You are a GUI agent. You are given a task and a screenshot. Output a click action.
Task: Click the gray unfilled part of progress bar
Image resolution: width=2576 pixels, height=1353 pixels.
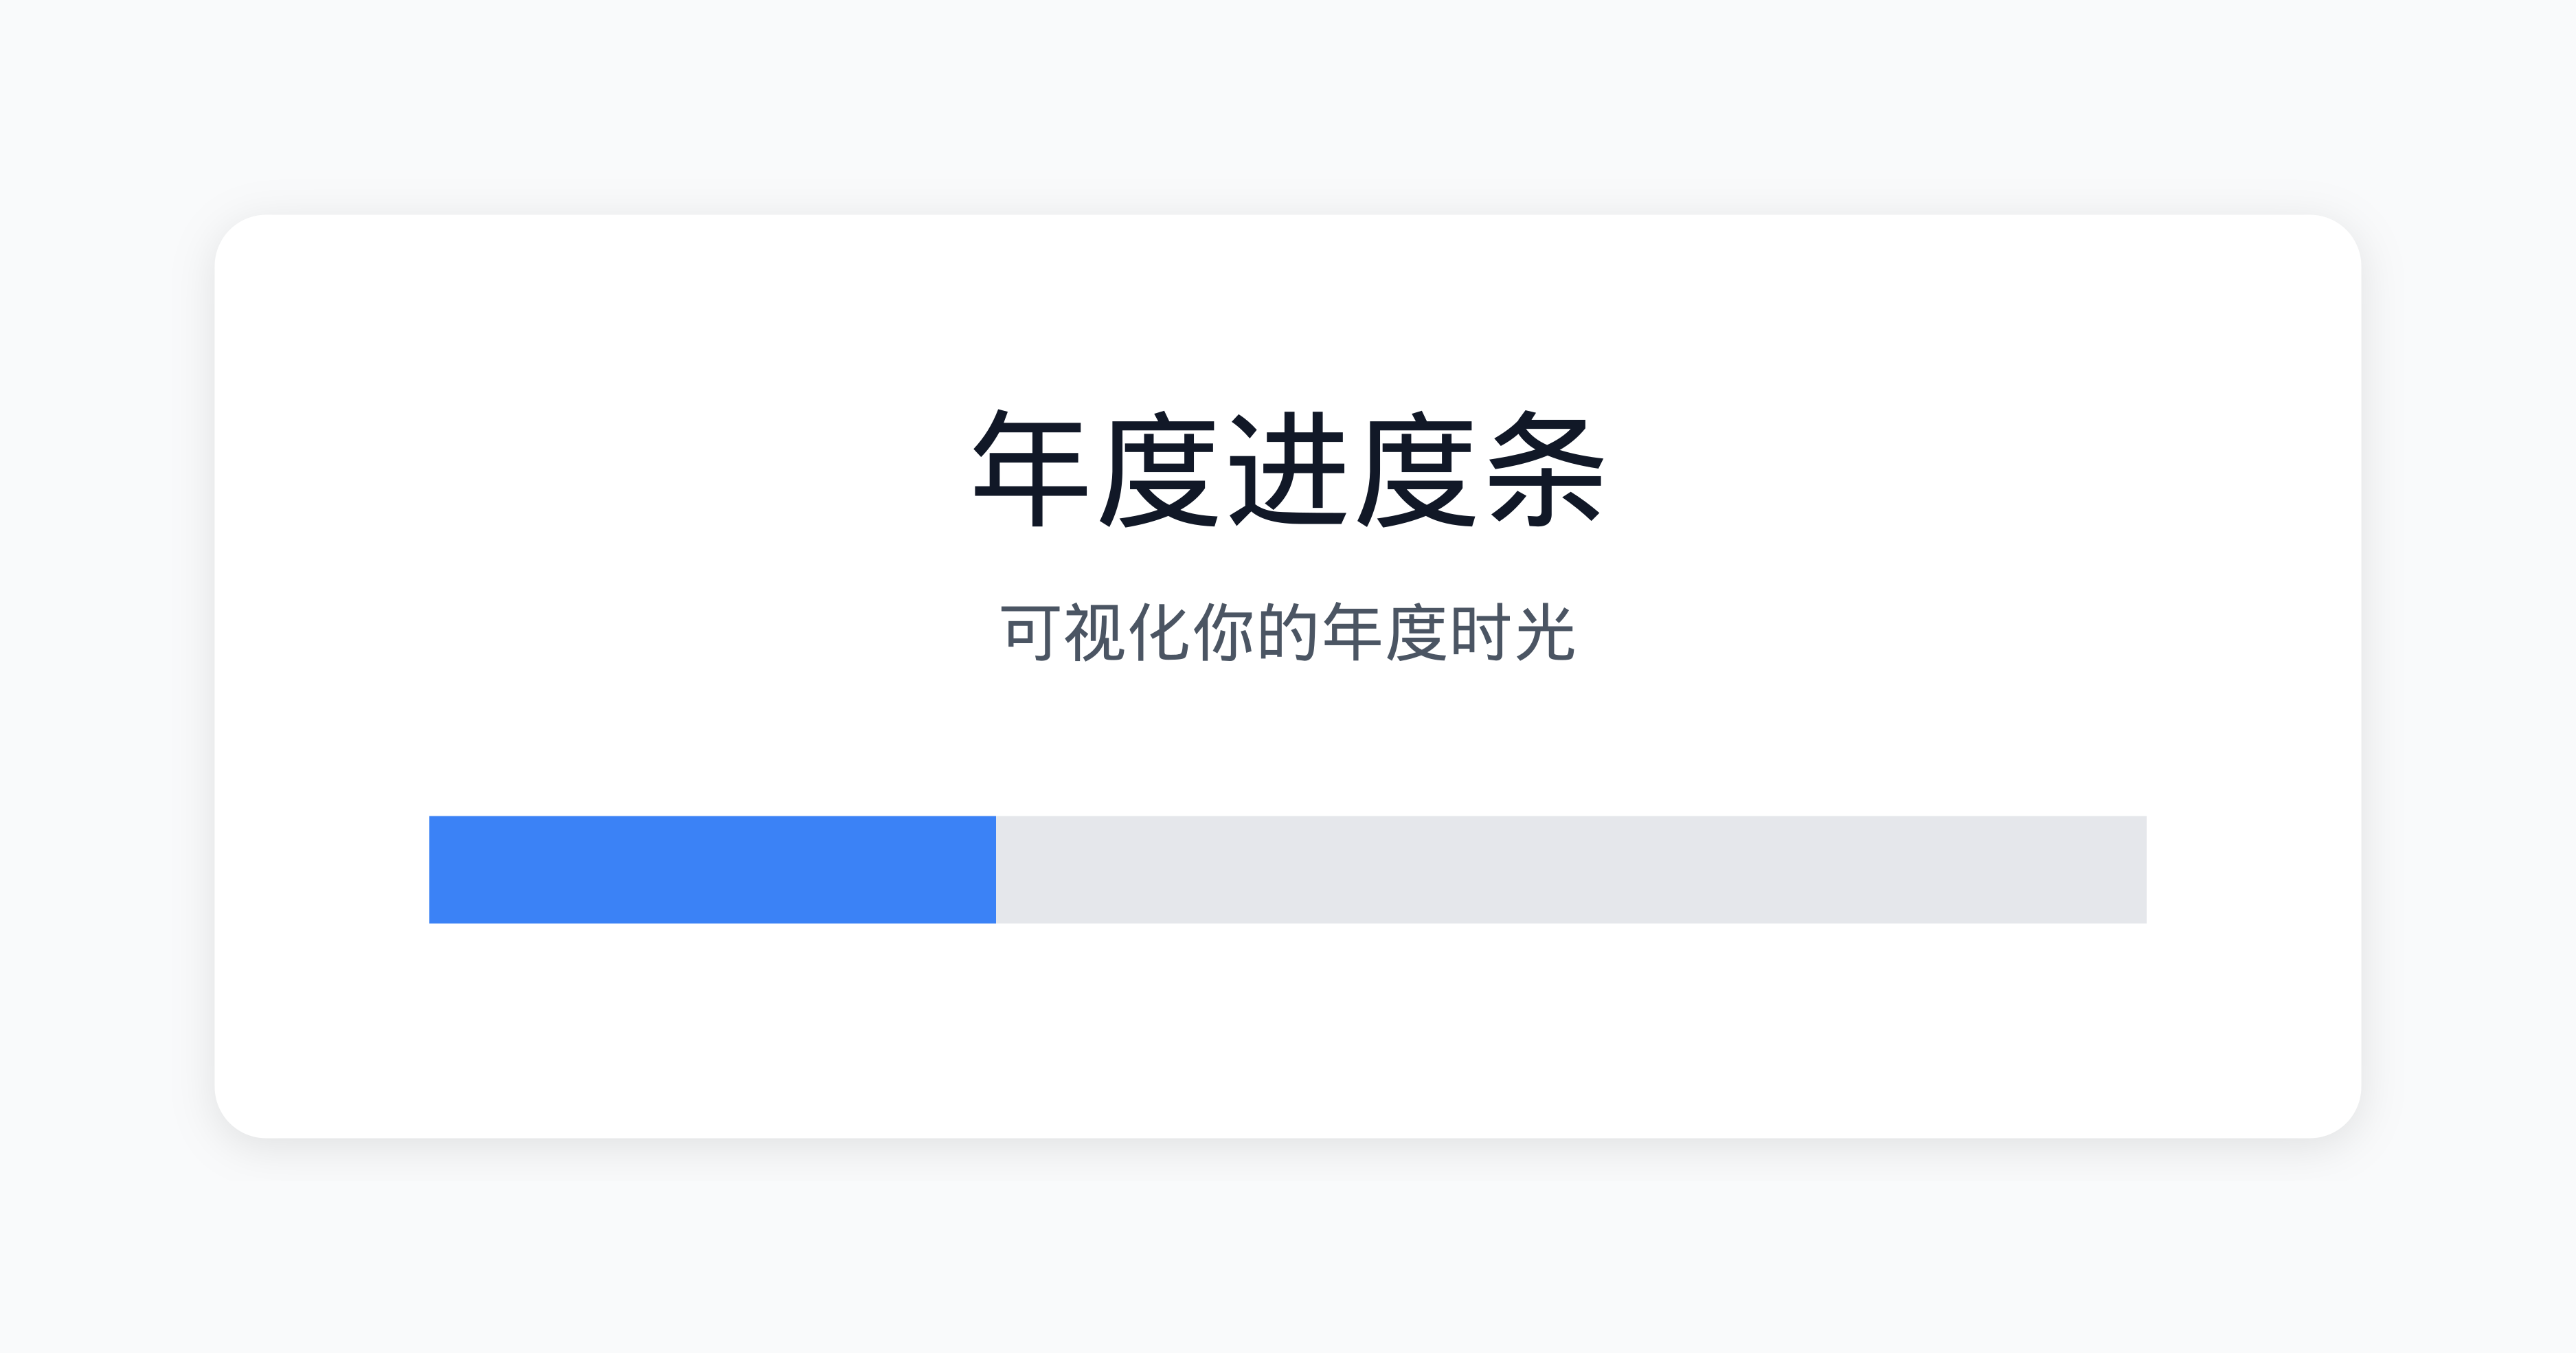pos(1570,869)
